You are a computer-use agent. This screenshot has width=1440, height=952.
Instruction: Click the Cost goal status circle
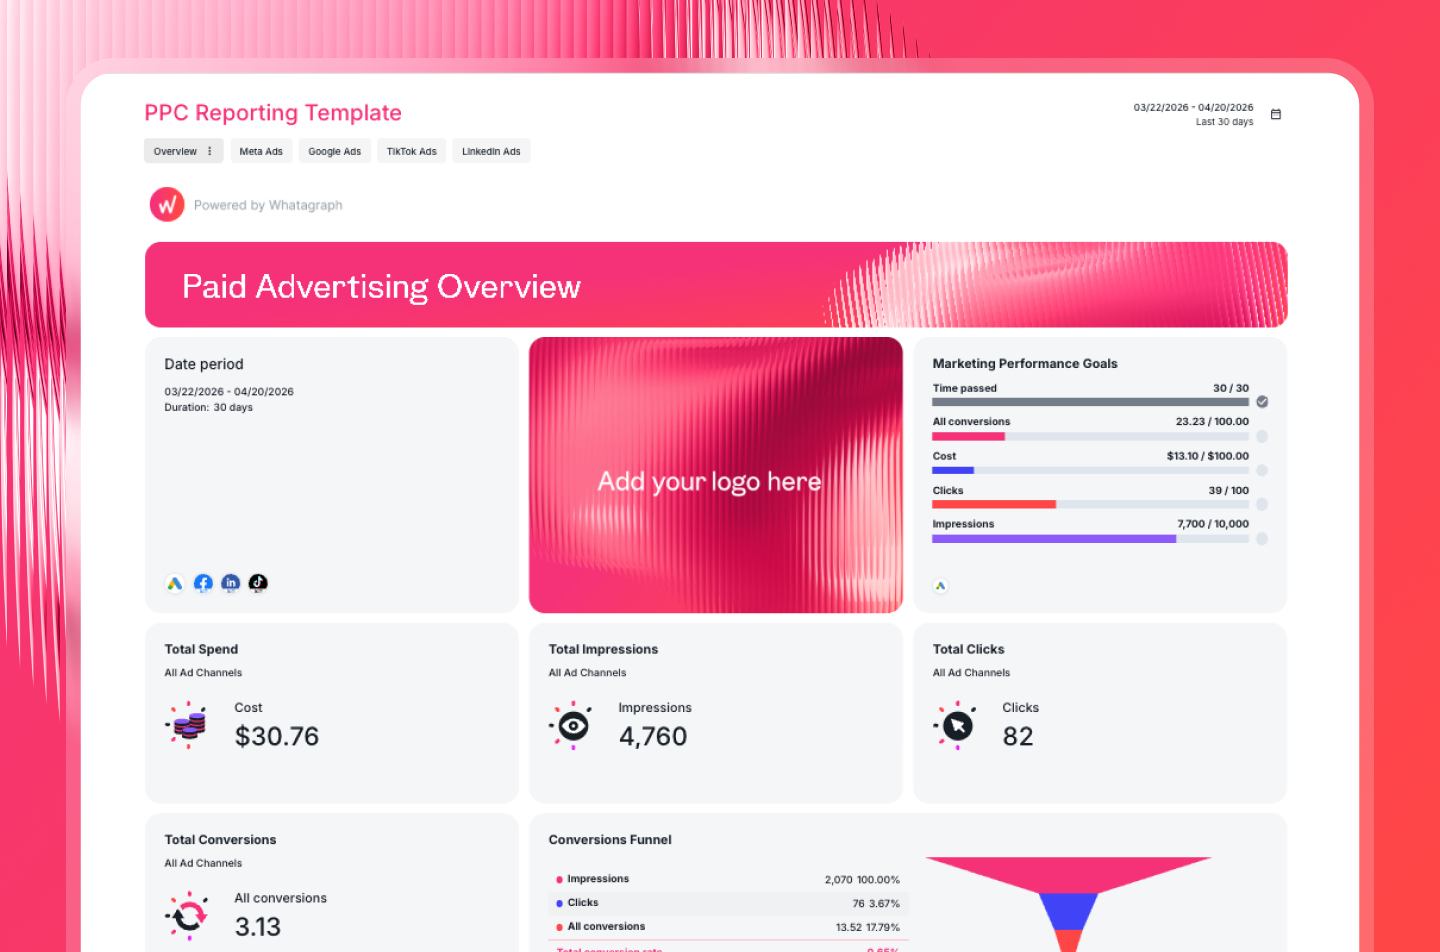pos(1262,470)
